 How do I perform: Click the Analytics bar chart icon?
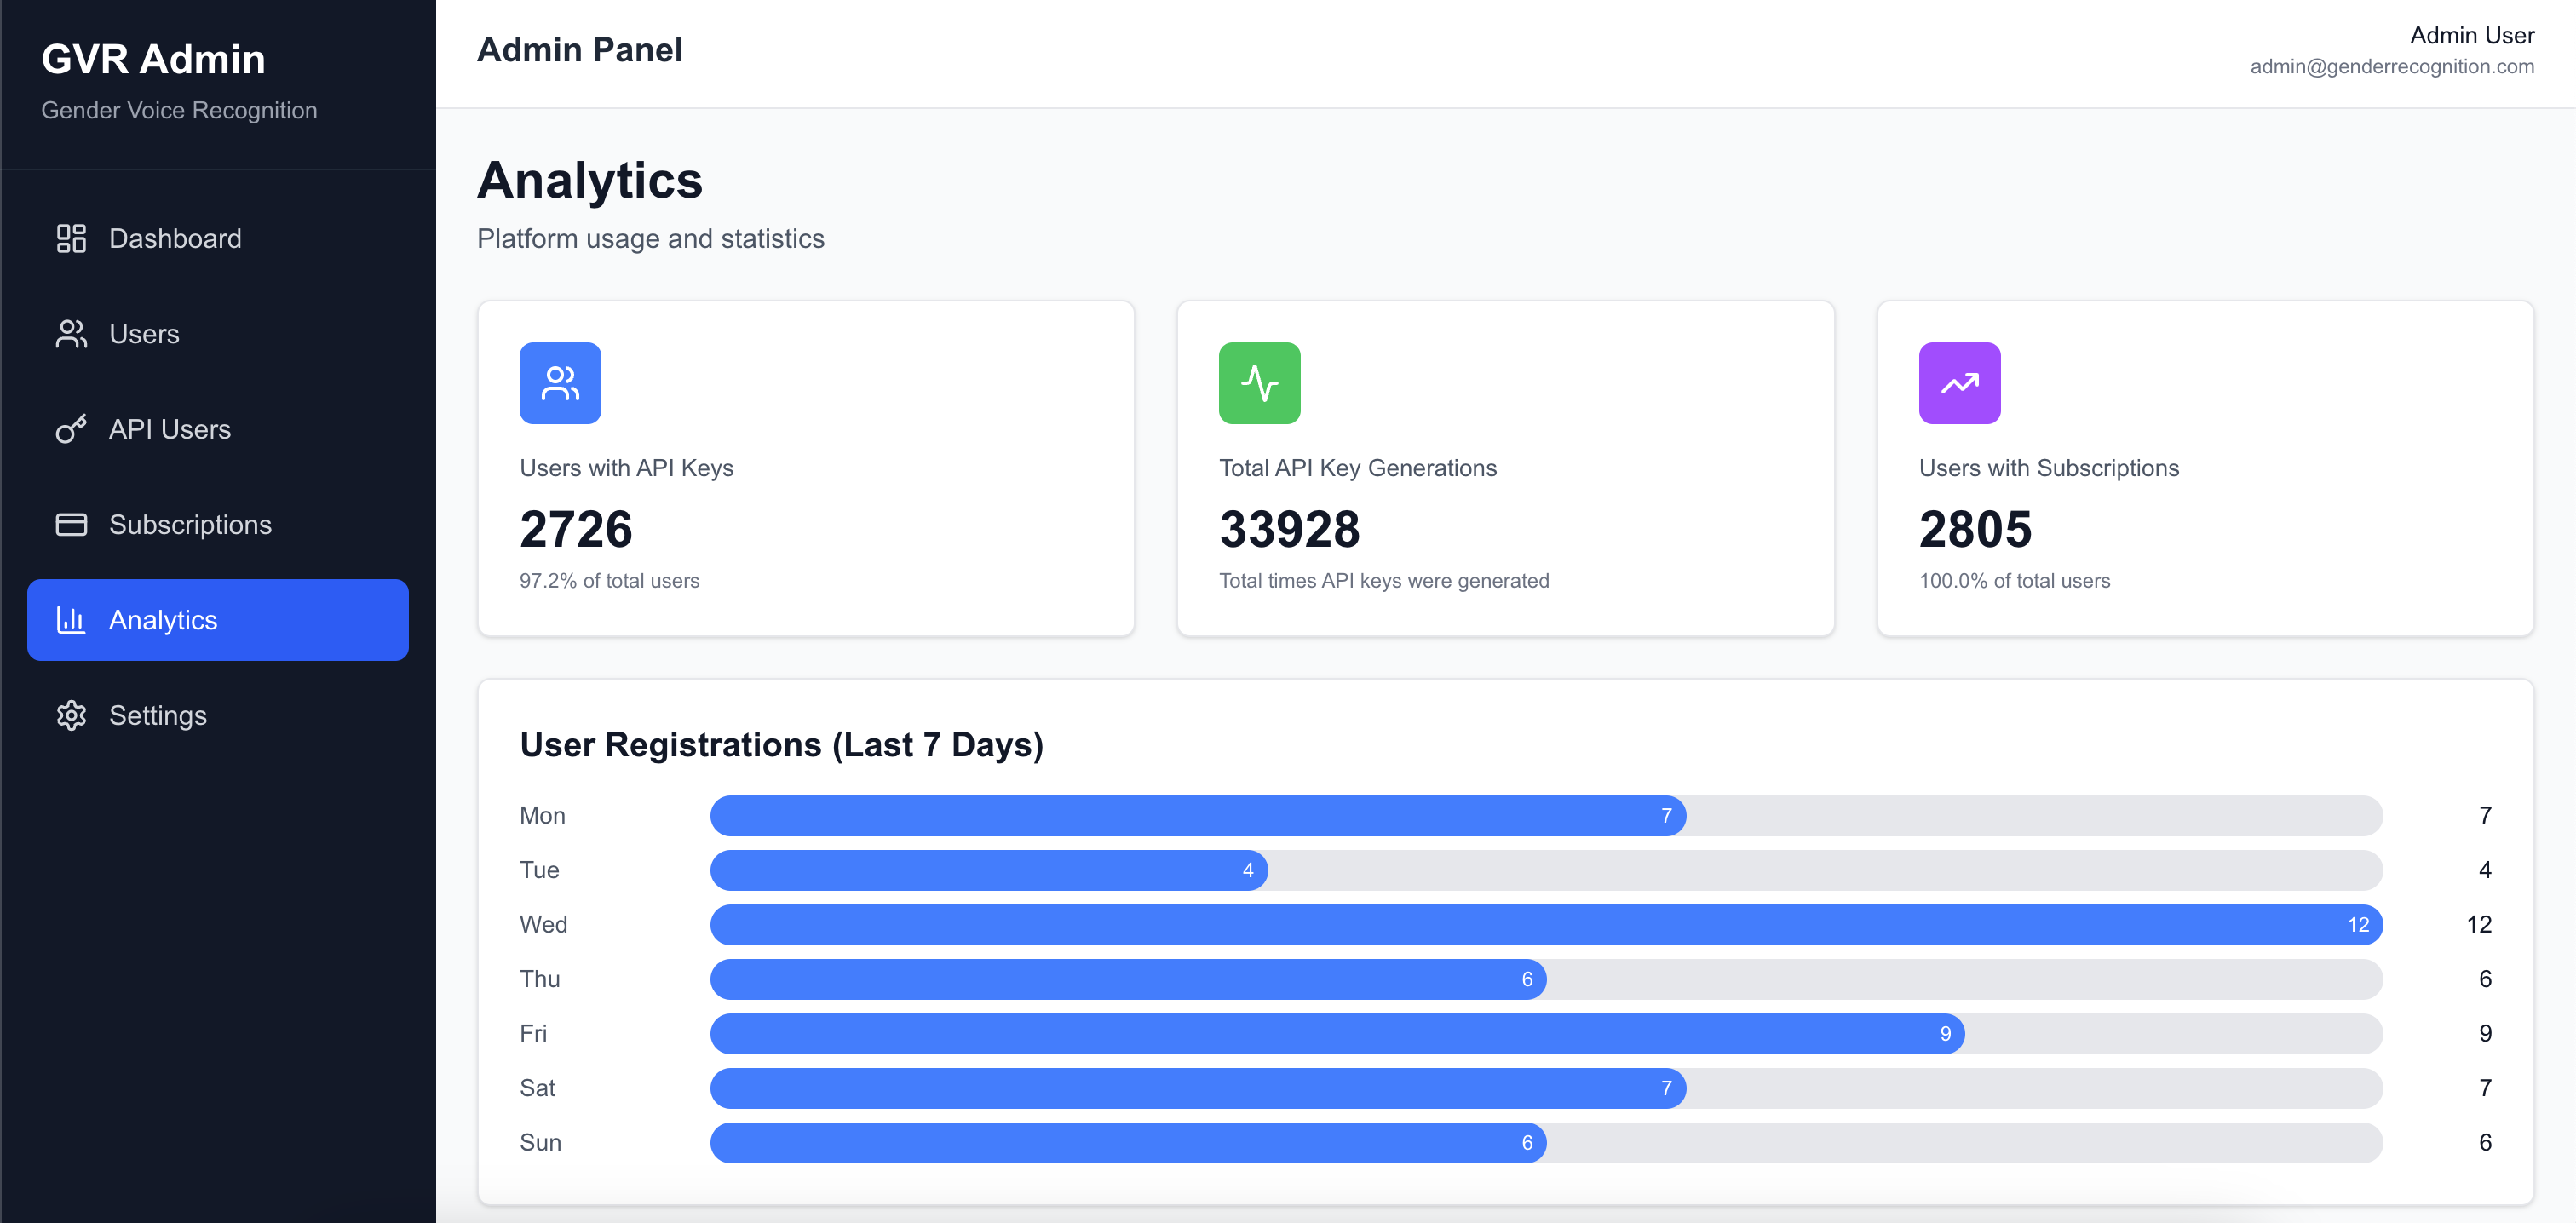coord(71,620)
